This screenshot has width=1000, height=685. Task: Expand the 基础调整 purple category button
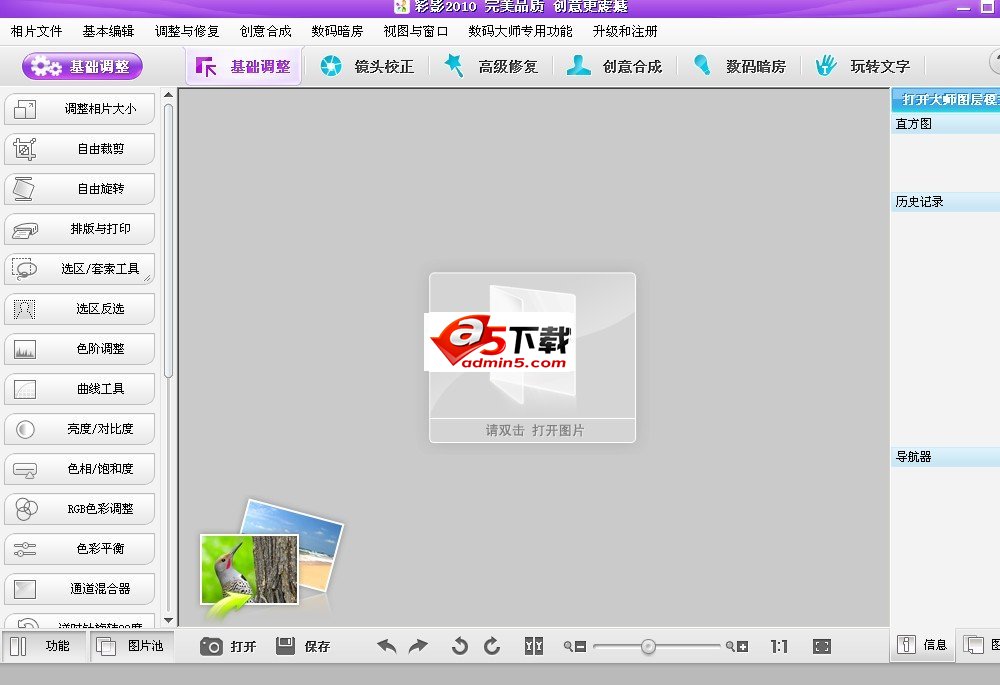coord(82,67)
